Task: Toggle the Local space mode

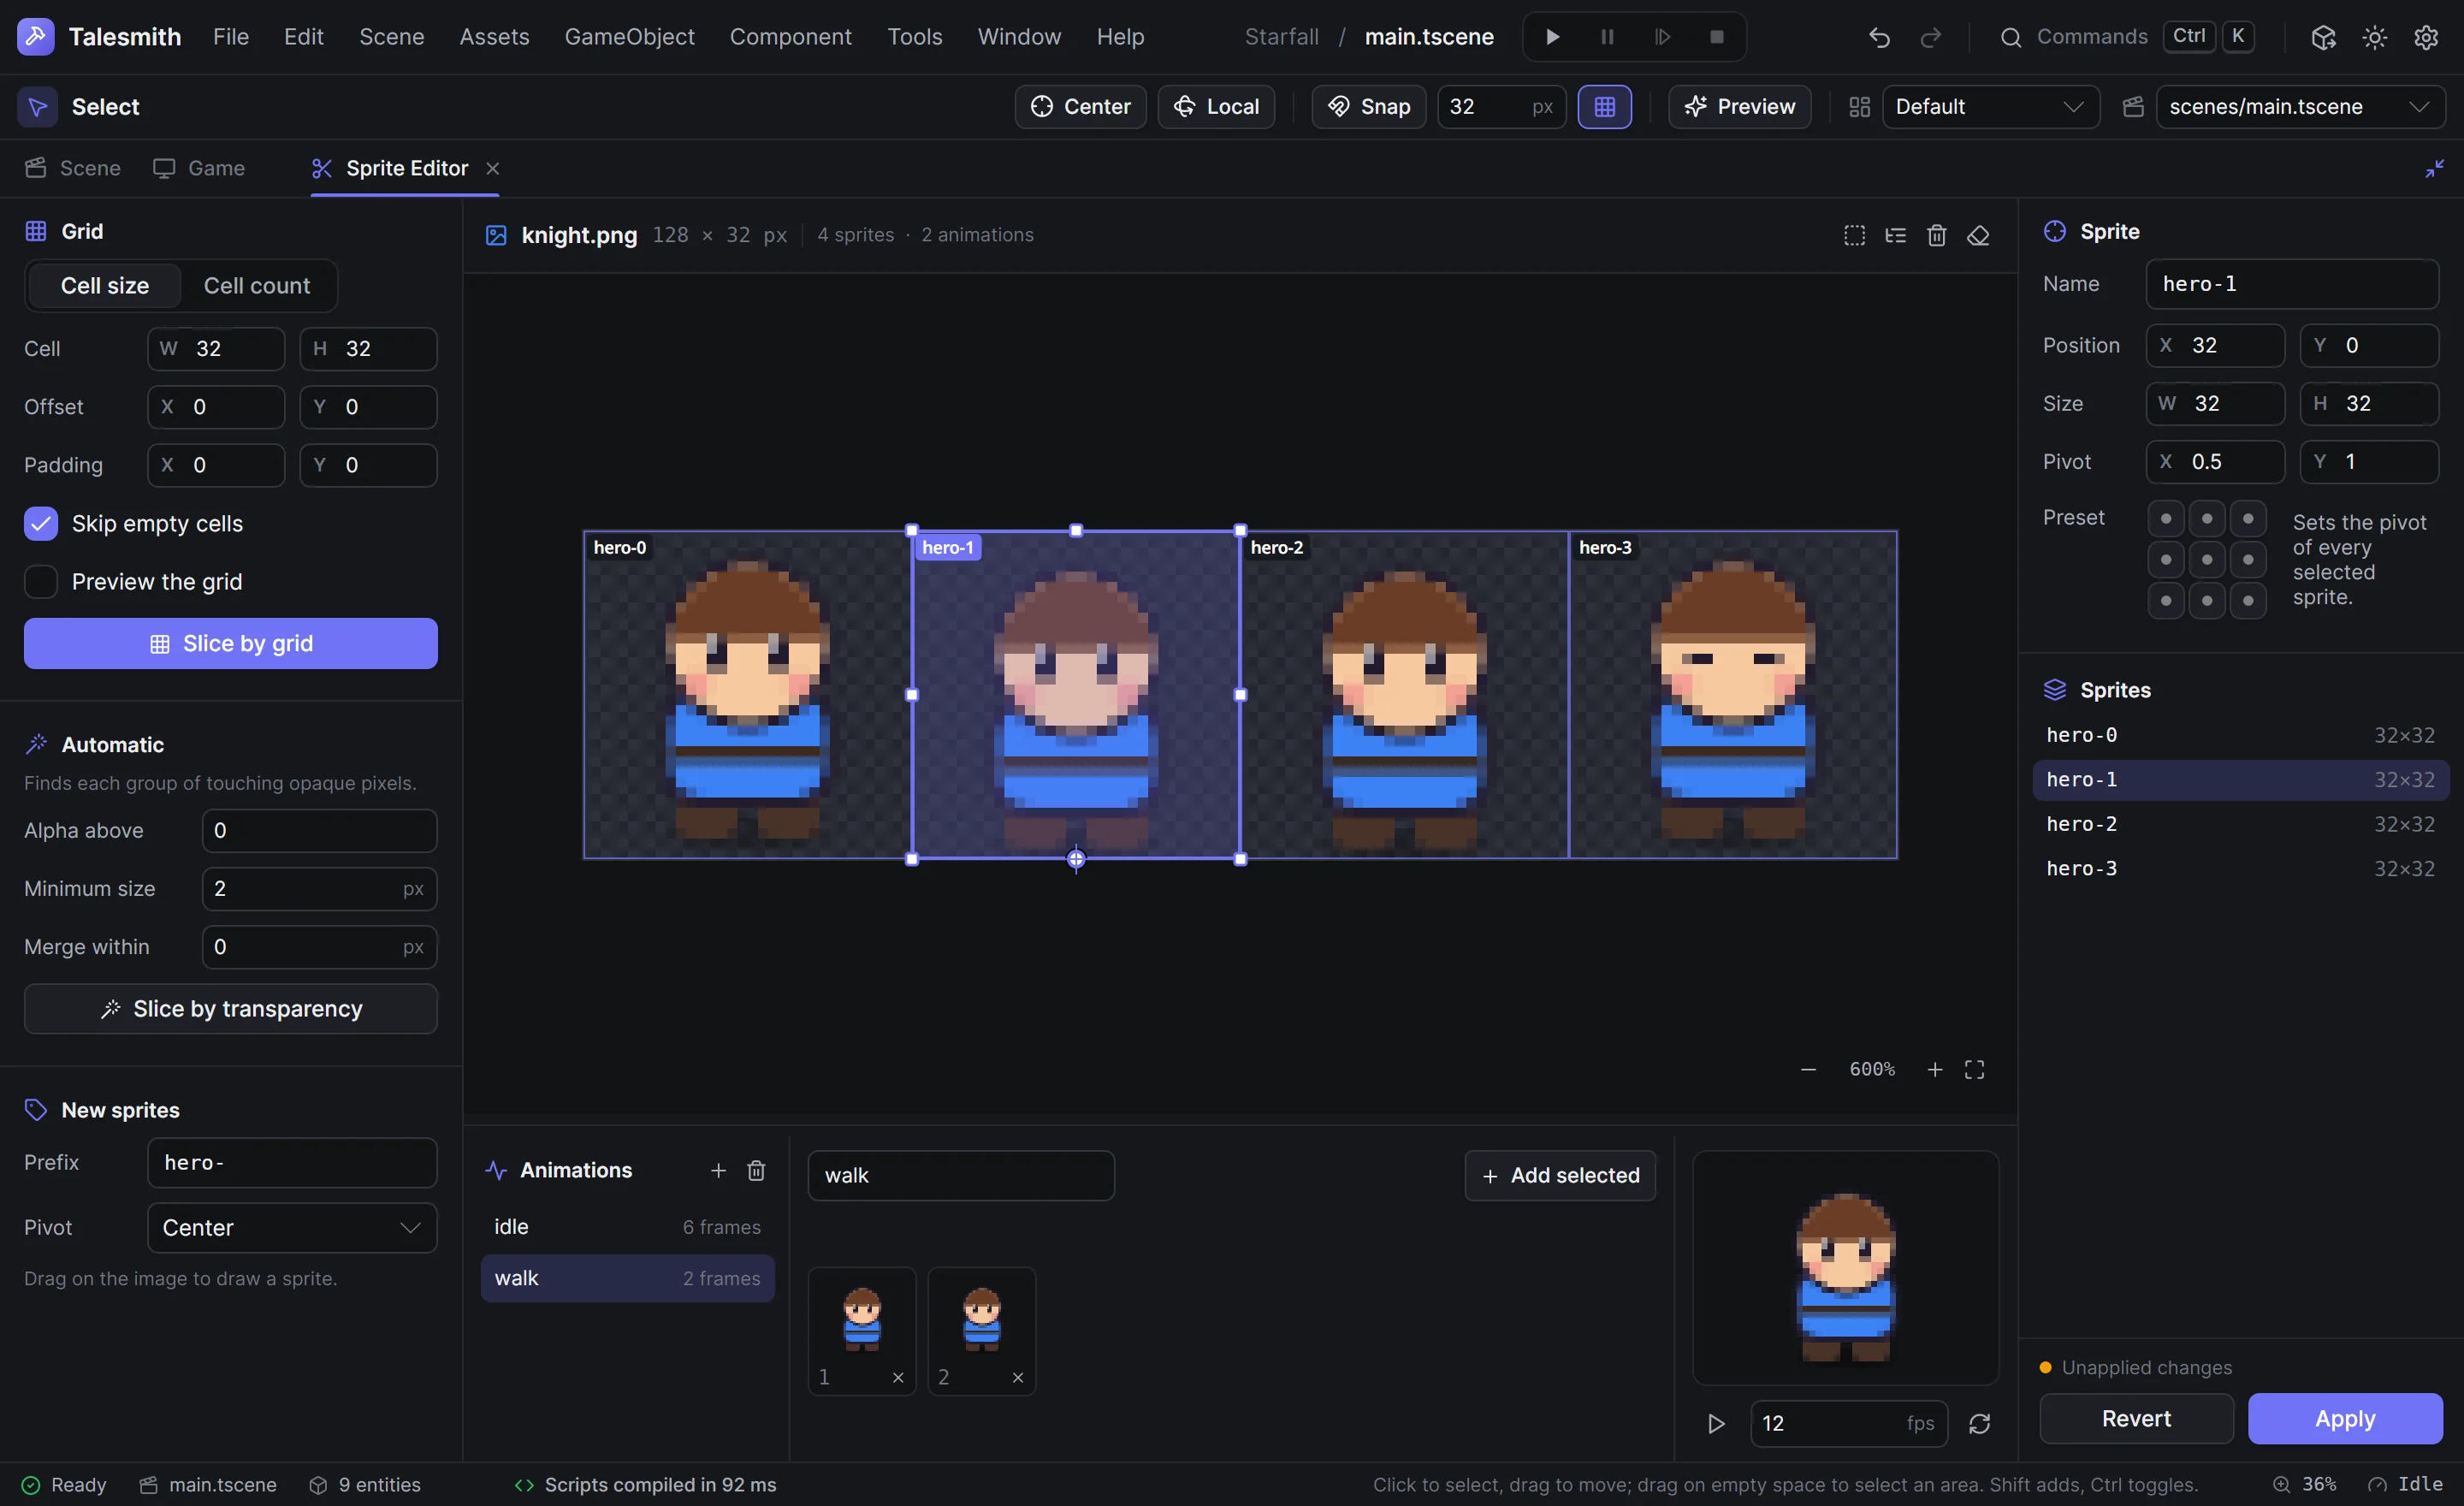Action: click(x=1216, y=107)
